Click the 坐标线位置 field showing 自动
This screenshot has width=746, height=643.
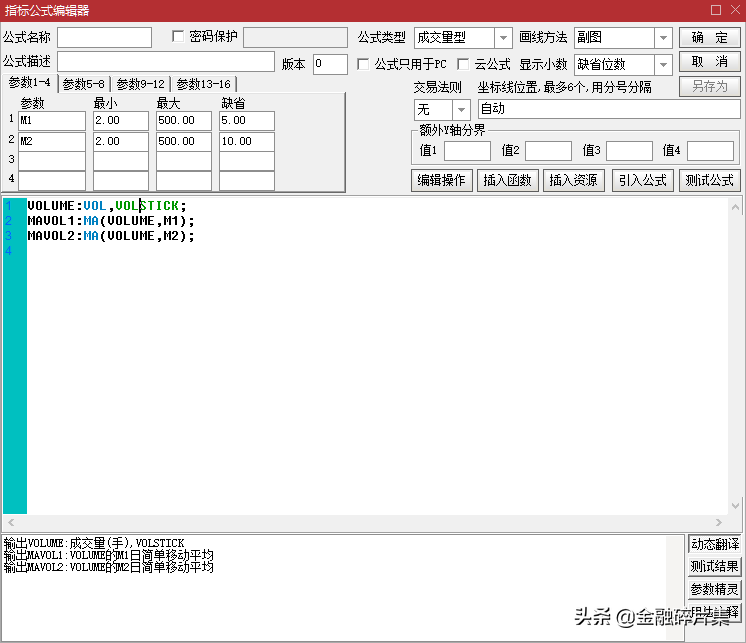tap(609, 109)
